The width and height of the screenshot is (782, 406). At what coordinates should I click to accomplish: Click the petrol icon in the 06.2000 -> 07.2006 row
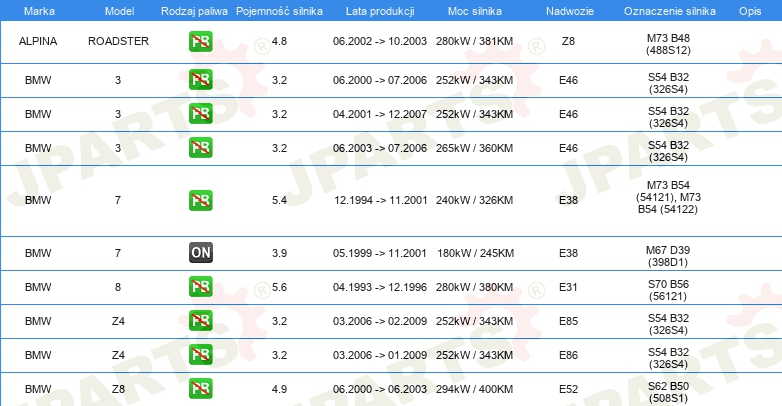click(200, 80)
